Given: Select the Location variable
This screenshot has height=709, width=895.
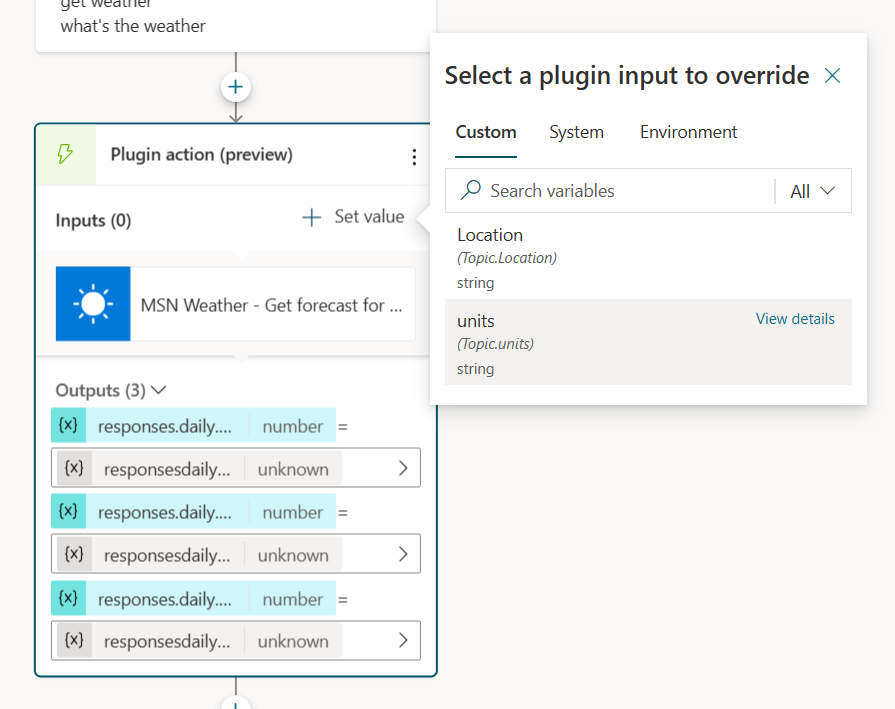Looking at the screenshot, I should [x=648, y=257].
